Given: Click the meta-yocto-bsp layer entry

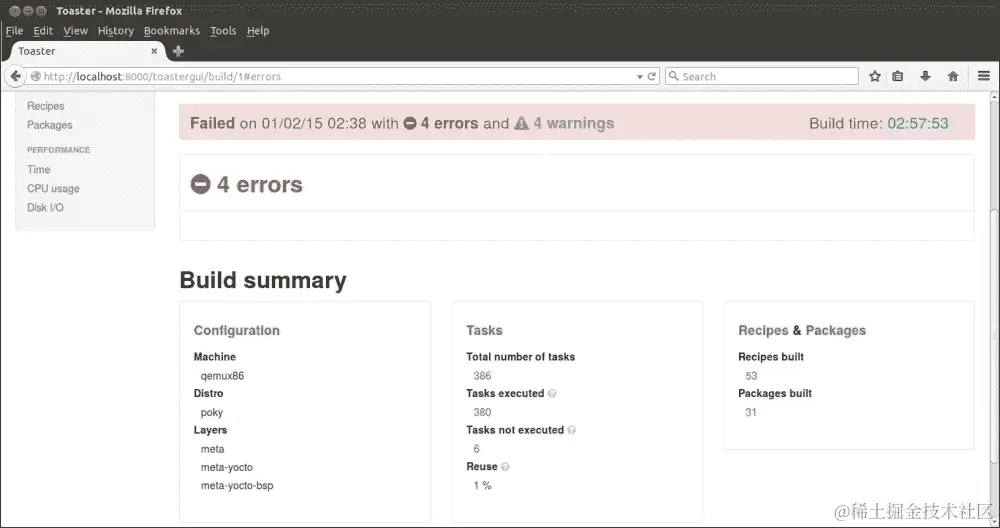Looking at the screenshot, I should 237,485.
